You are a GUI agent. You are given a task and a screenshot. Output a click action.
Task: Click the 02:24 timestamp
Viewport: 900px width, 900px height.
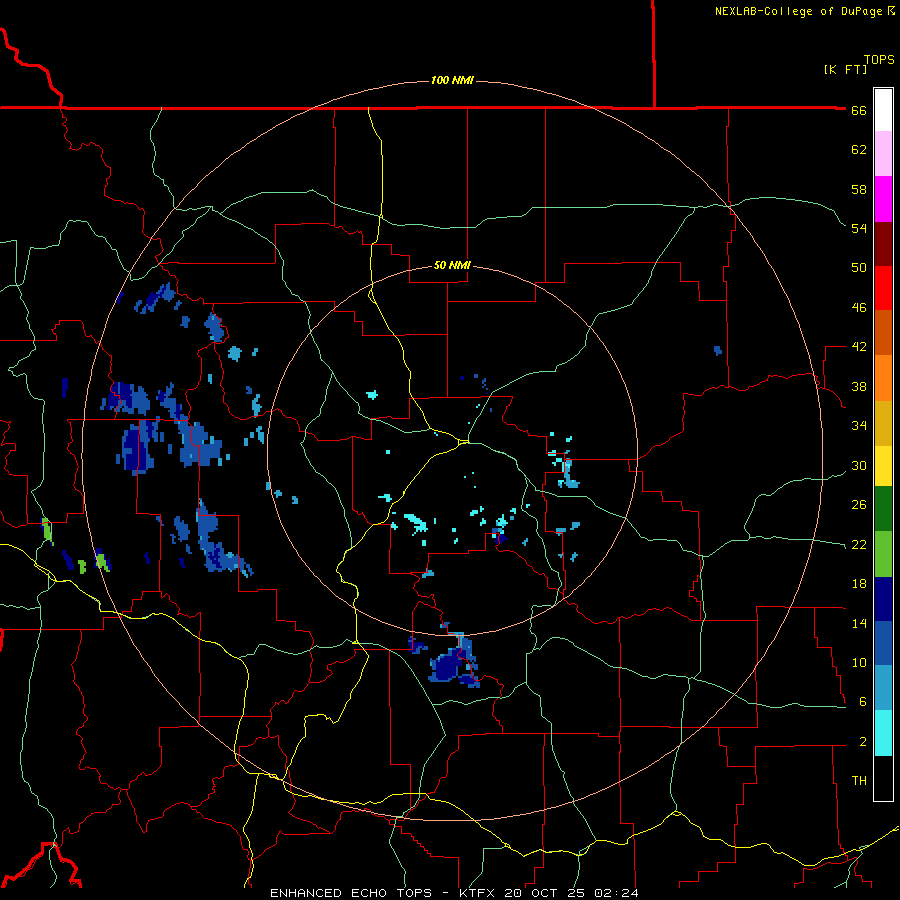pyautogui.click(x=618, y=893)
